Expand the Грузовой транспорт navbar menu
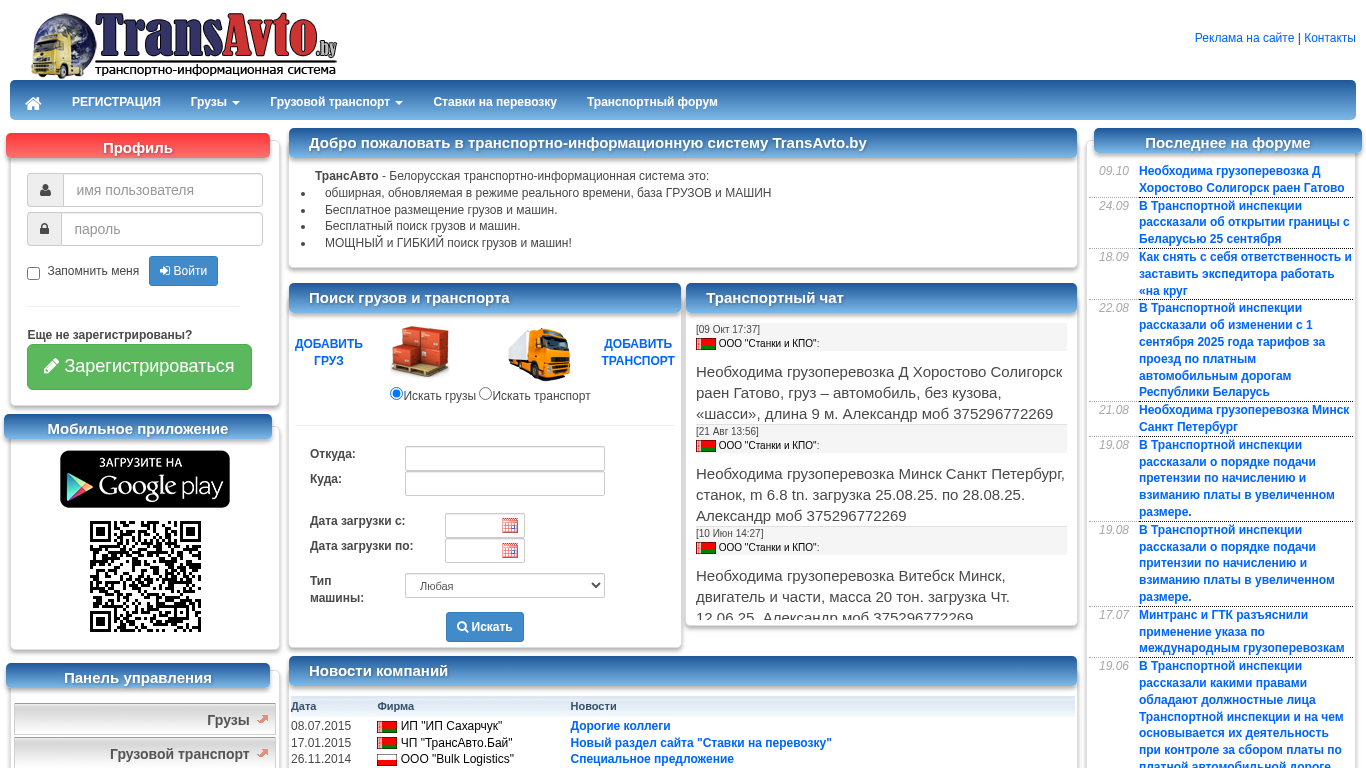 click(336, 102)
